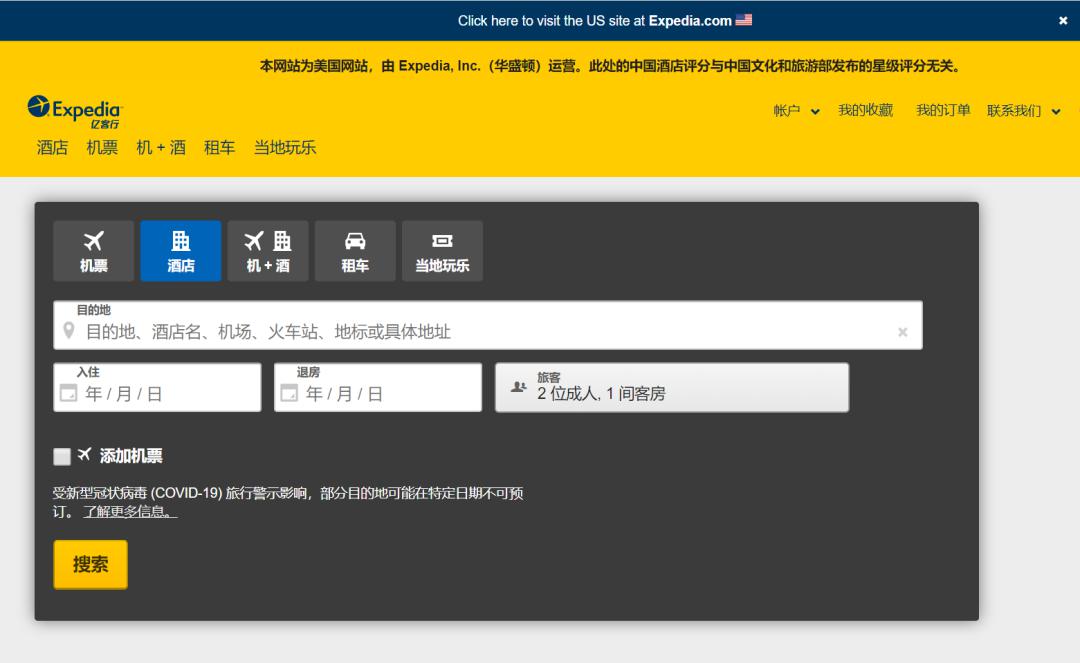Open the 旅客 travelers selector

click(672, 388)
